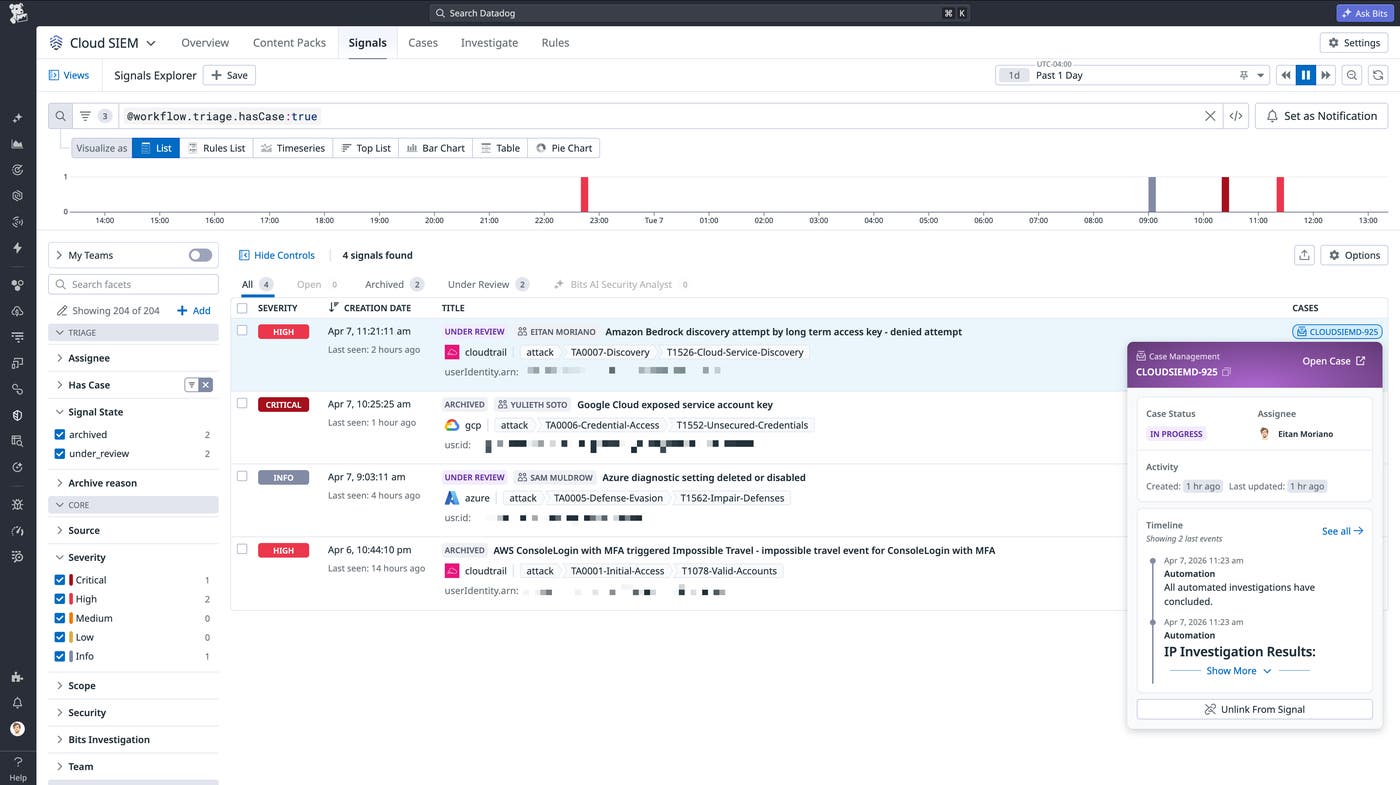Select the Archived signals tab
This screenshot has width=1400, height=785.
pyautogui.click(x=394, y=285)
